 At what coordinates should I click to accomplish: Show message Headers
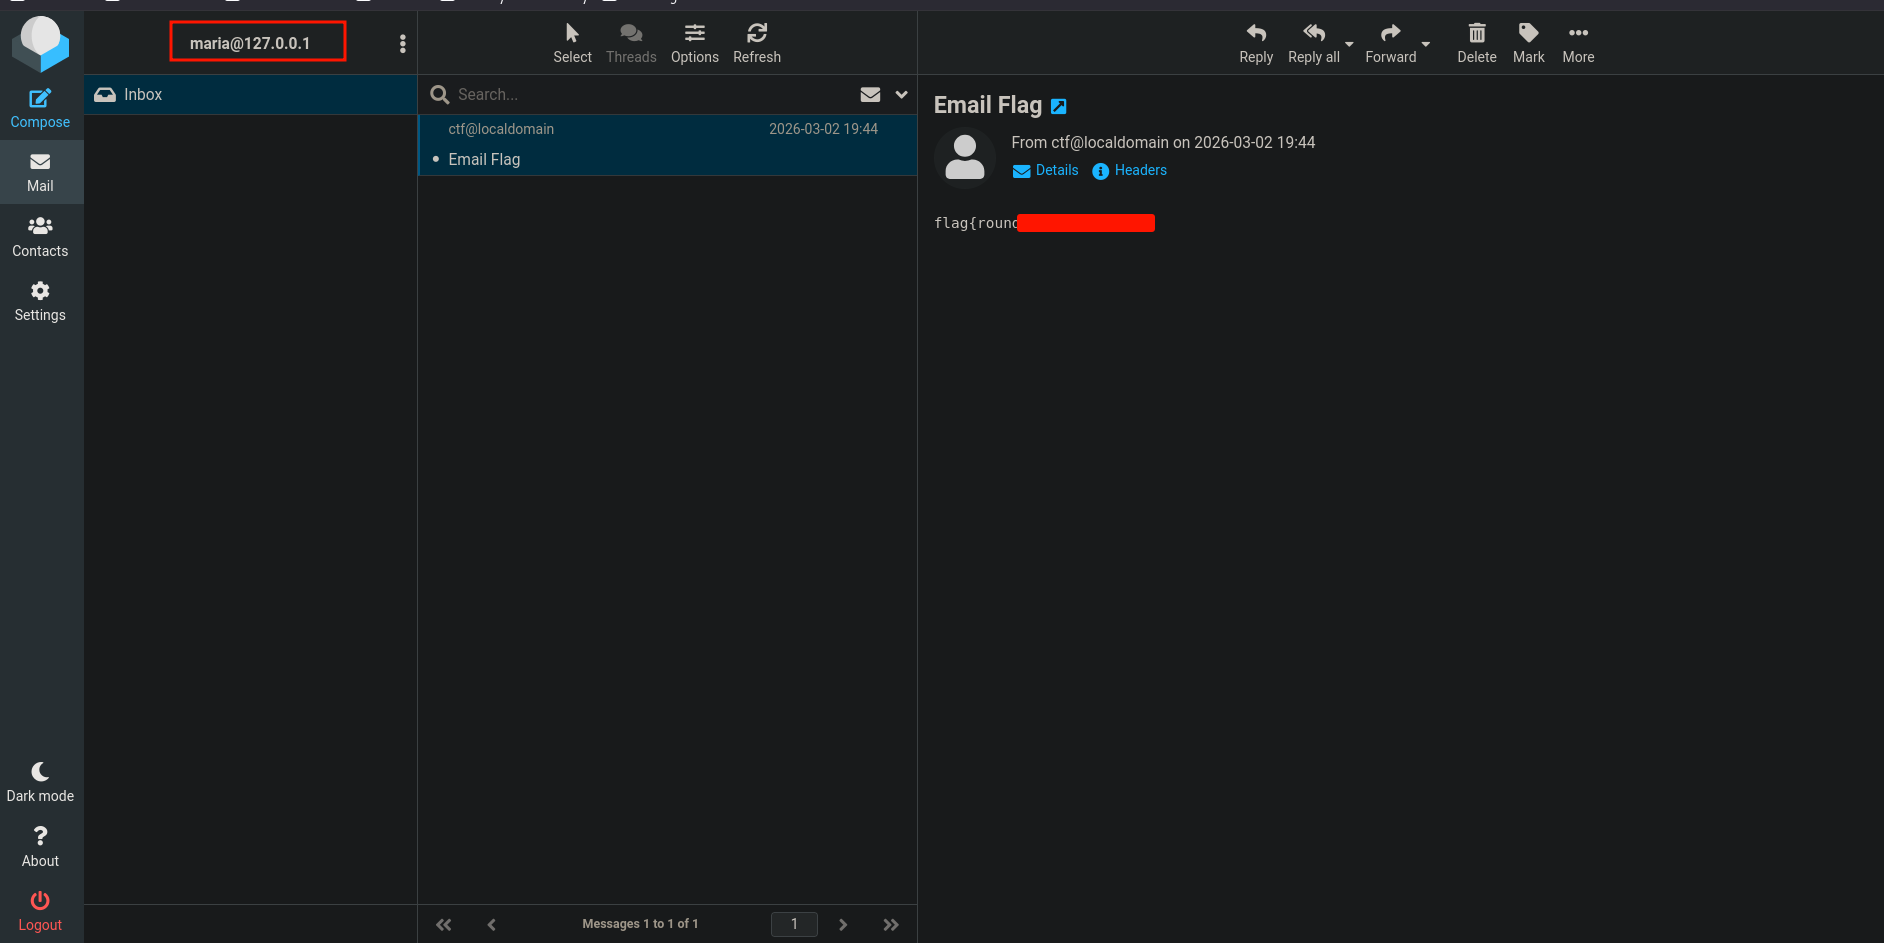pyautogui.click(x=1129, y=171)
